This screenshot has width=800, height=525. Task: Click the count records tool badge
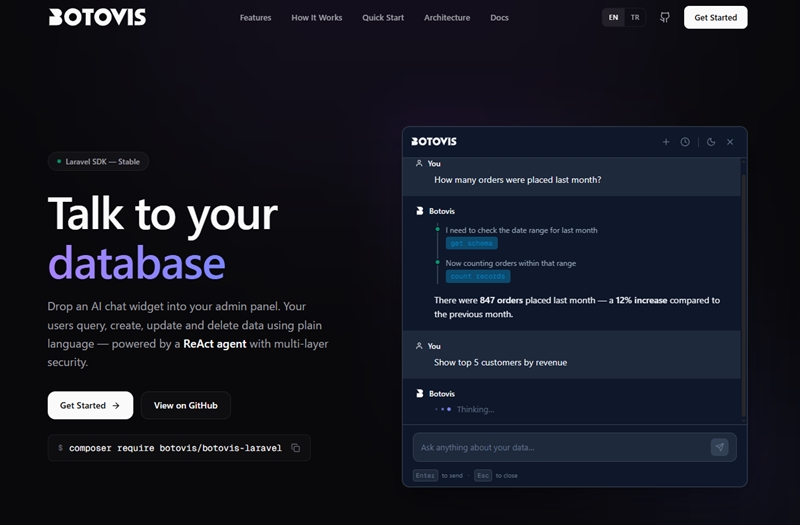(x=477, y=276)
